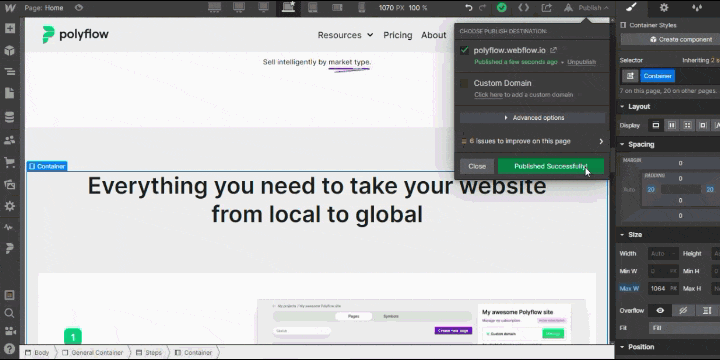Uncheck polyflow.webflow.io publish destination
The width and height of the screenshot is (720, 360).
tap(464, 50)
